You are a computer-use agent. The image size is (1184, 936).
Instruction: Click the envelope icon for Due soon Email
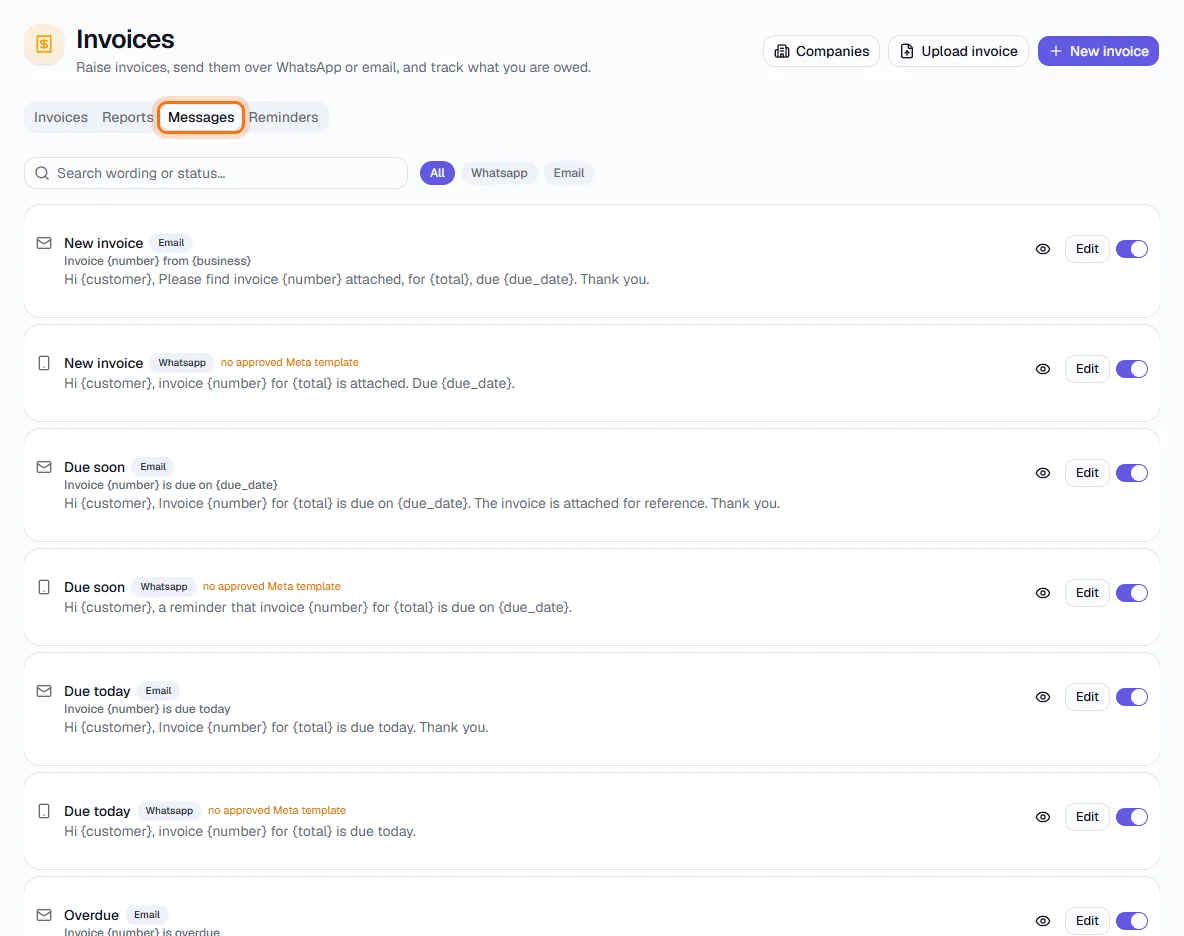[44, 467]
